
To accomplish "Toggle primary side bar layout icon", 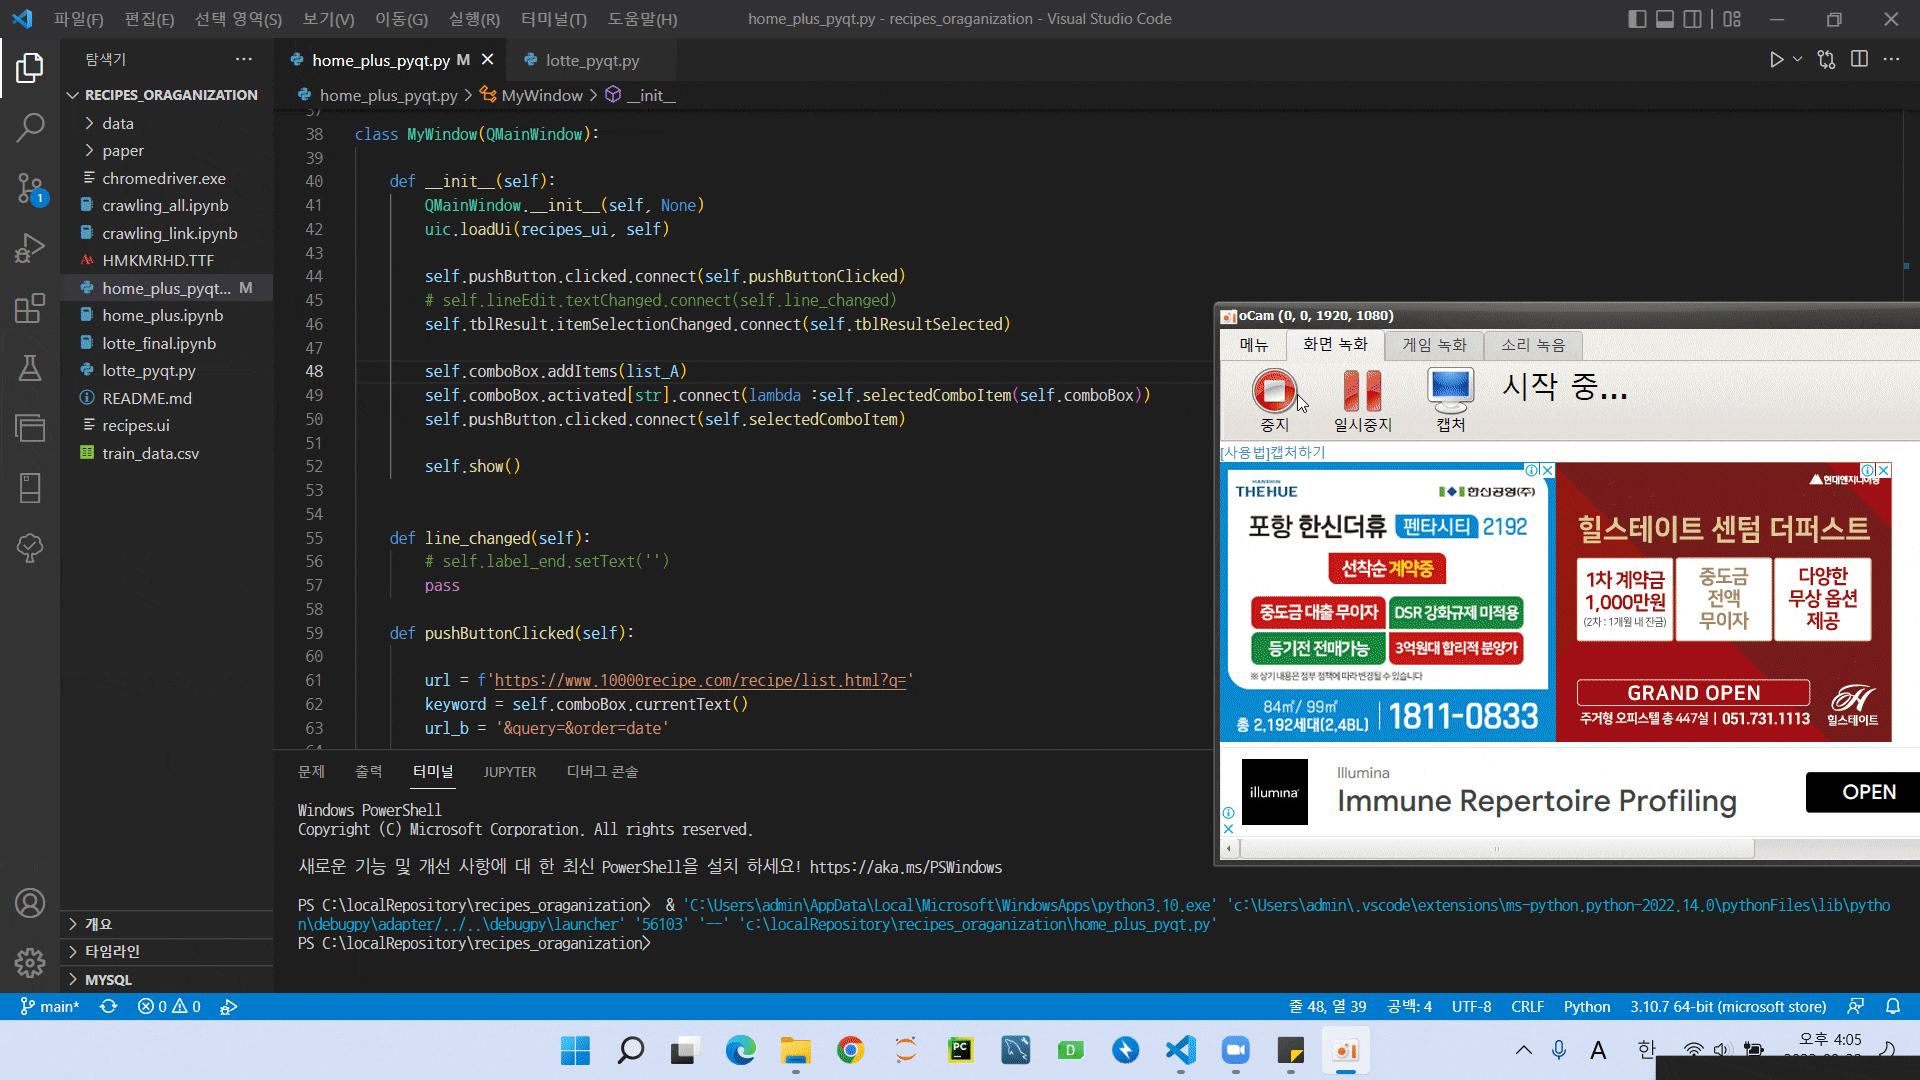I will pos(1637,19).
